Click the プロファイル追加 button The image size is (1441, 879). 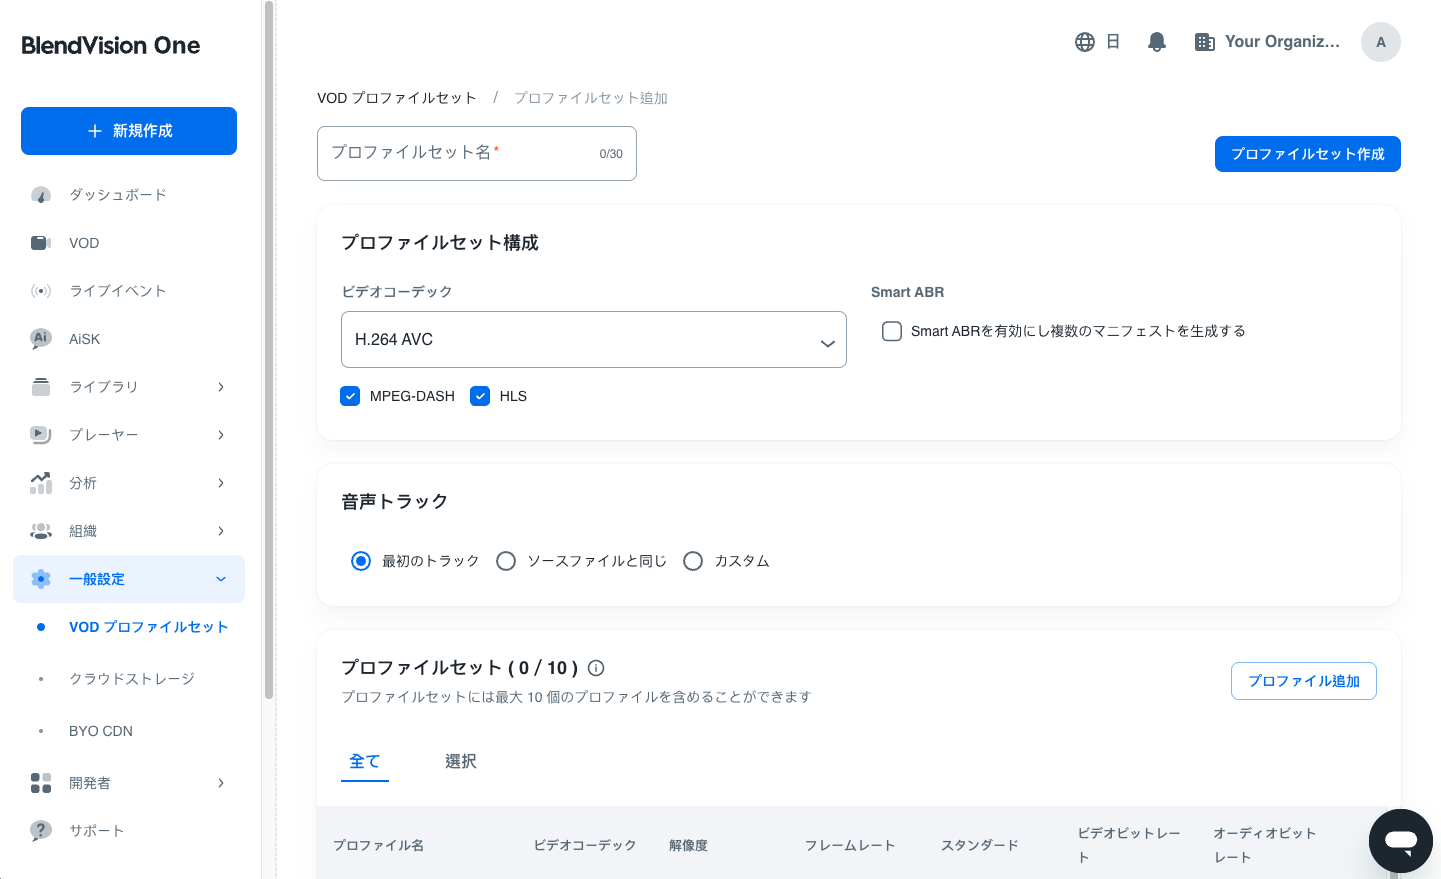(1303, 681)
